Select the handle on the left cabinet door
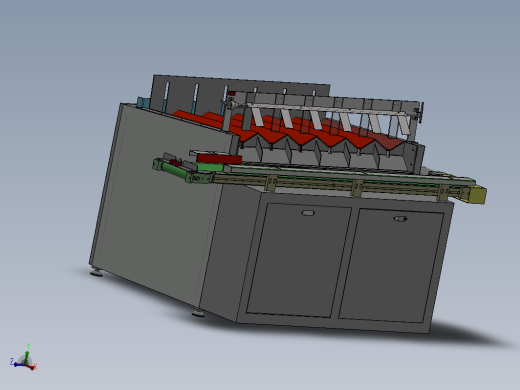The image size is (520, 390). tap(308, 213)
